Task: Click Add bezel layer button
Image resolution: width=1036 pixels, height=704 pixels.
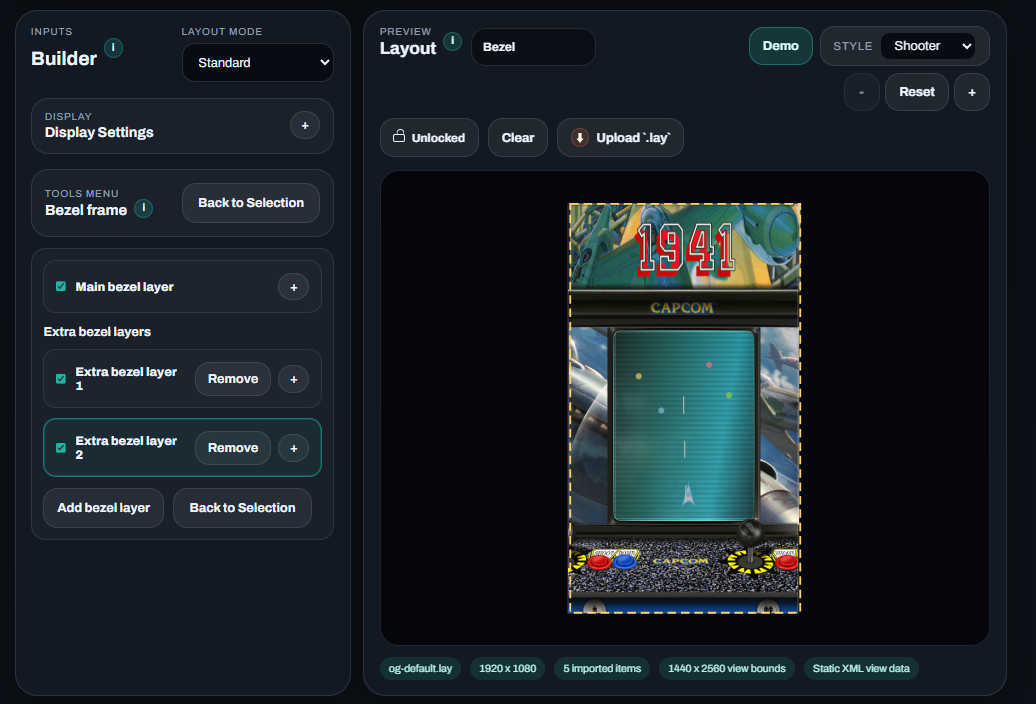Action: (104, 508)
